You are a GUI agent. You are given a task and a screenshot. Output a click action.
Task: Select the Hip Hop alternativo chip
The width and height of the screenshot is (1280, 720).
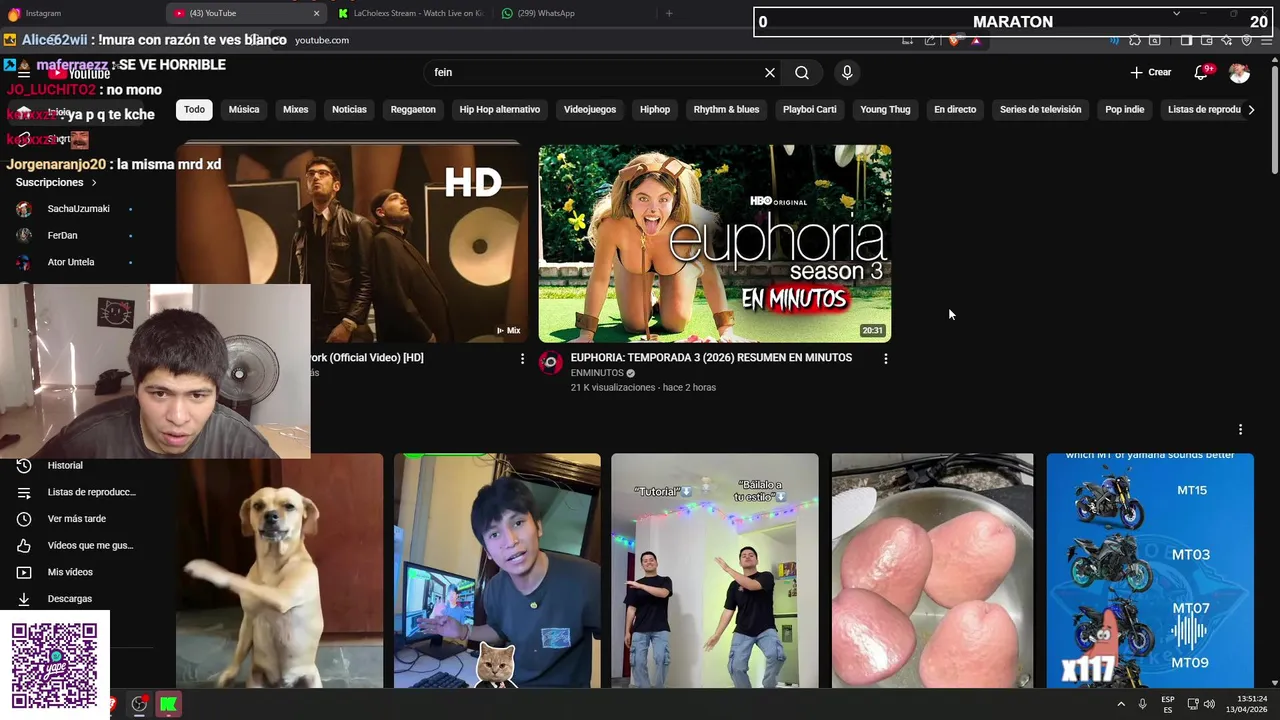(x=500, y=109)
